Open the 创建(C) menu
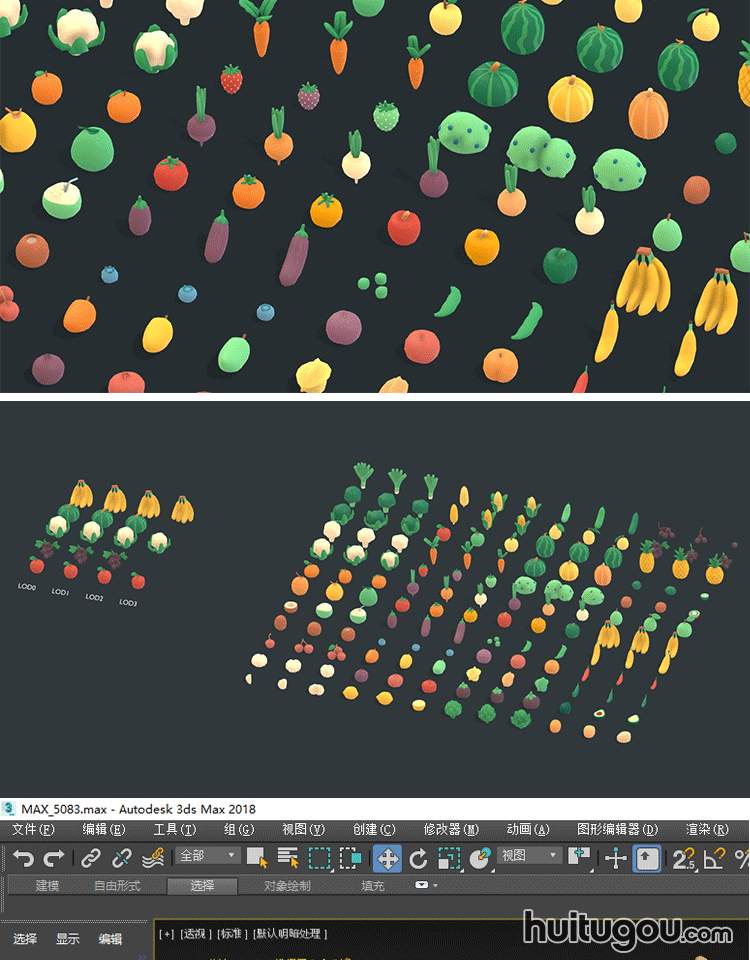 point(374,830)
